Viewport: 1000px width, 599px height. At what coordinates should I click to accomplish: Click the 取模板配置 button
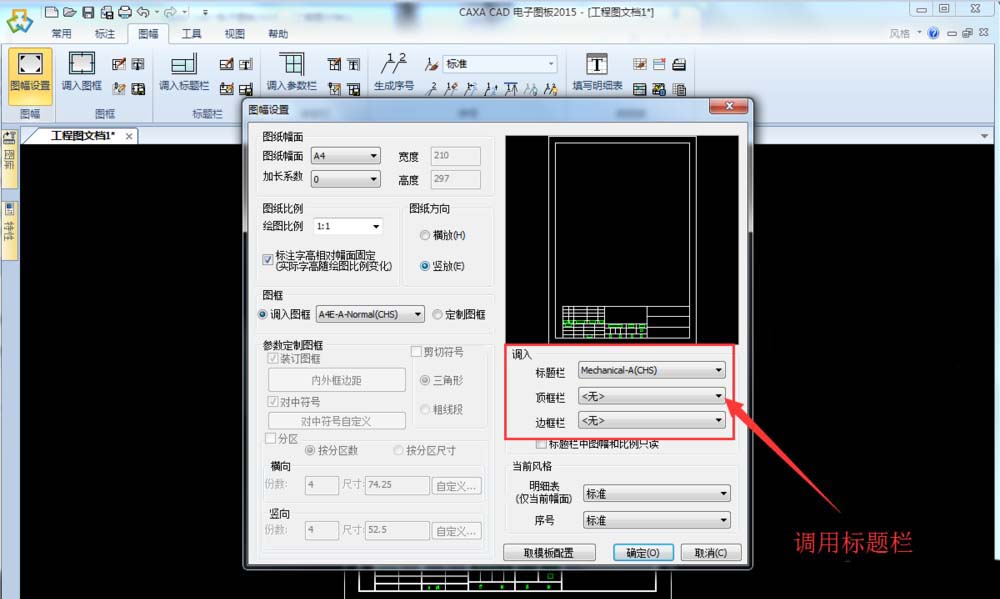click(x=549, y=552)
